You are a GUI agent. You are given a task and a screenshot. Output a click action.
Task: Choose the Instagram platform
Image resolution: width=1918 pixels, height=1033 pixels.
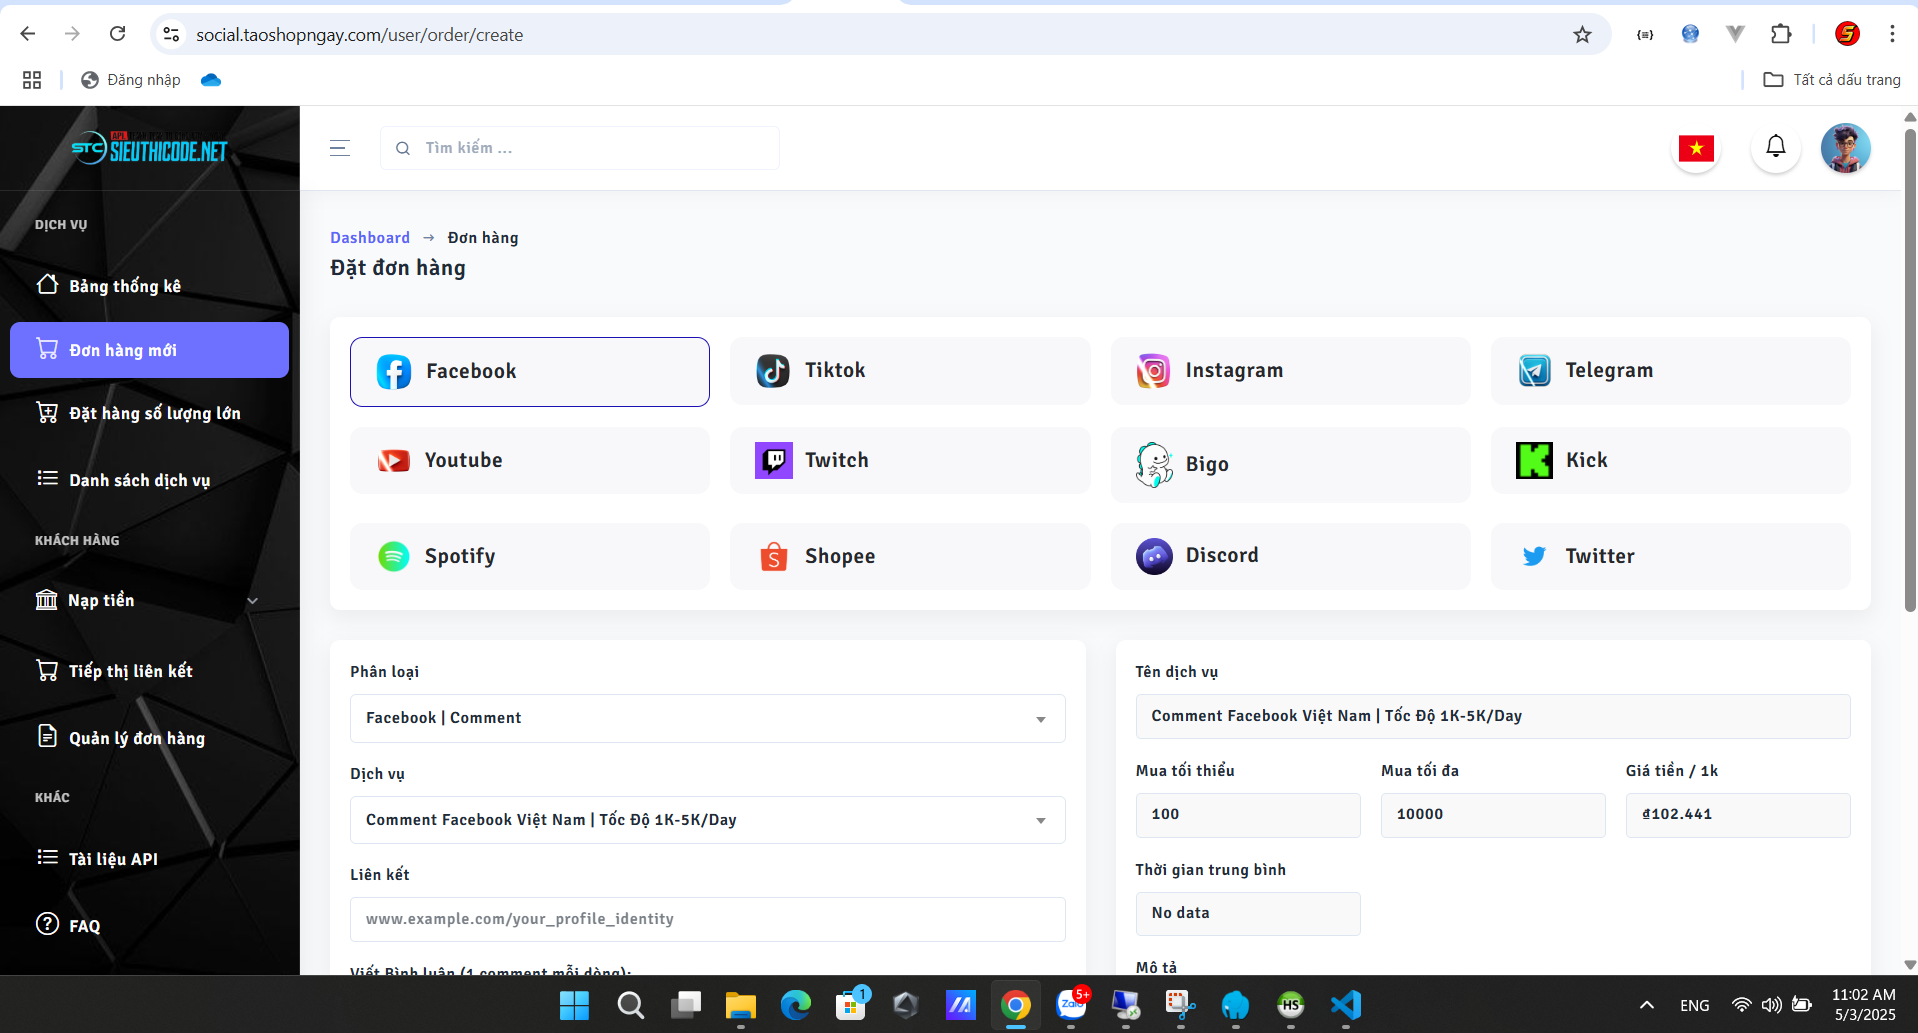click(1289, 371)
